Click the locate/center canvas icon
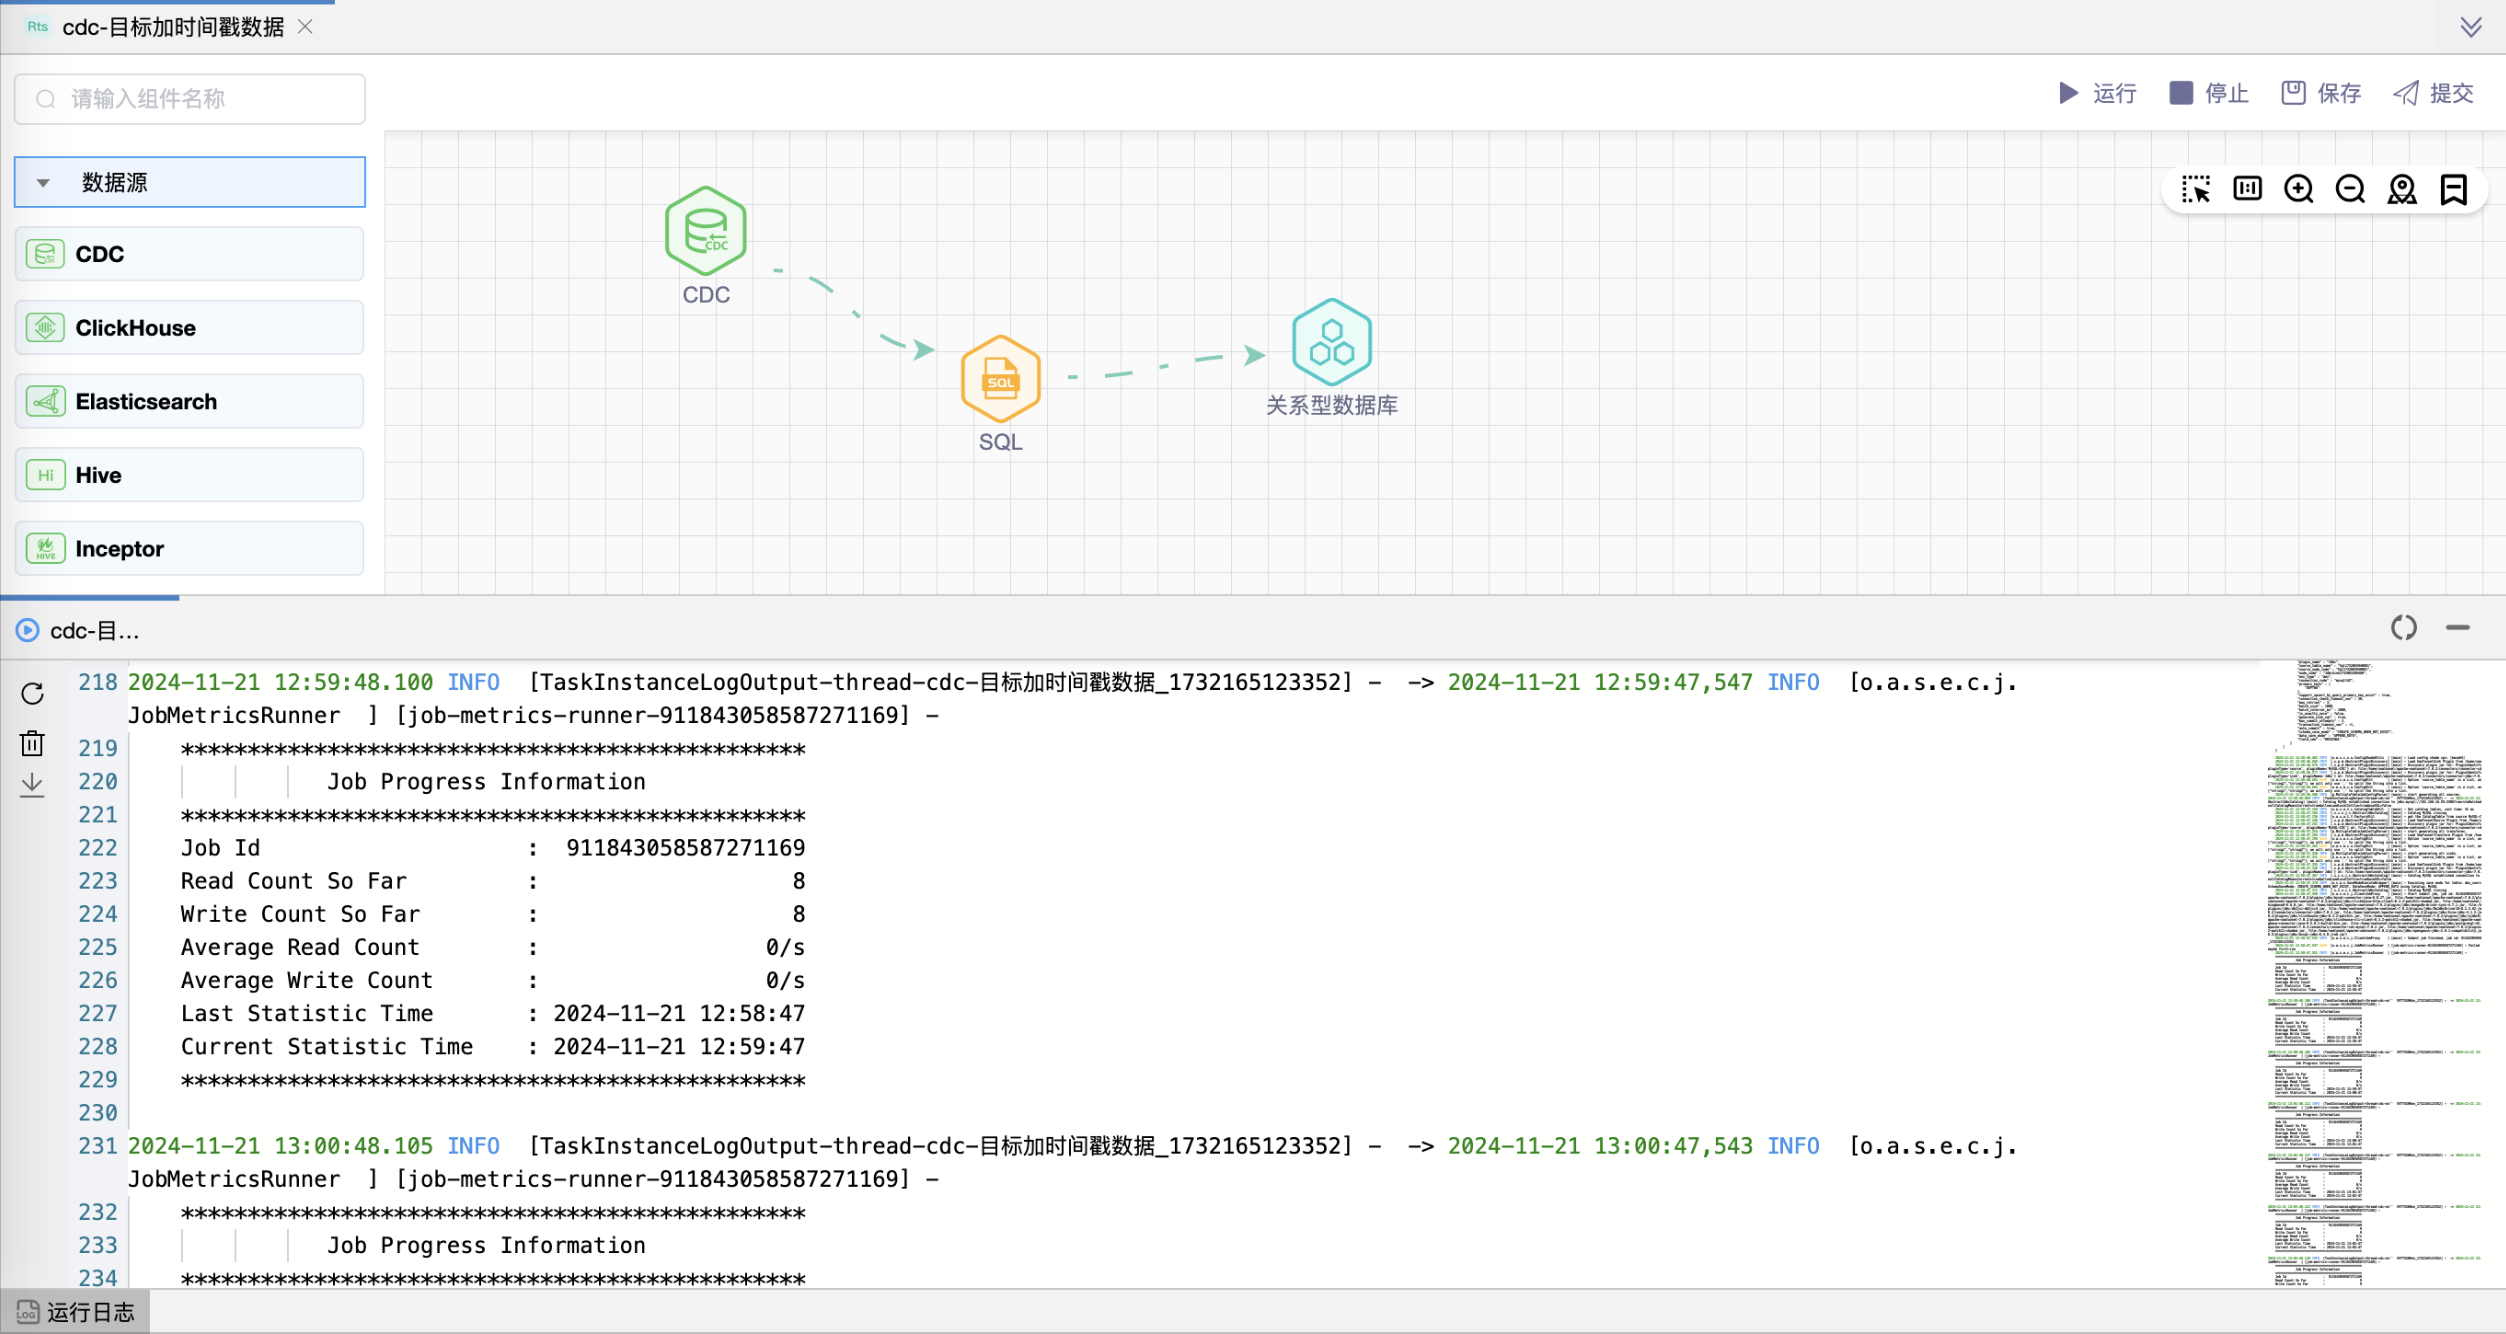2506x1334 pixels. tap(2402, 189)
